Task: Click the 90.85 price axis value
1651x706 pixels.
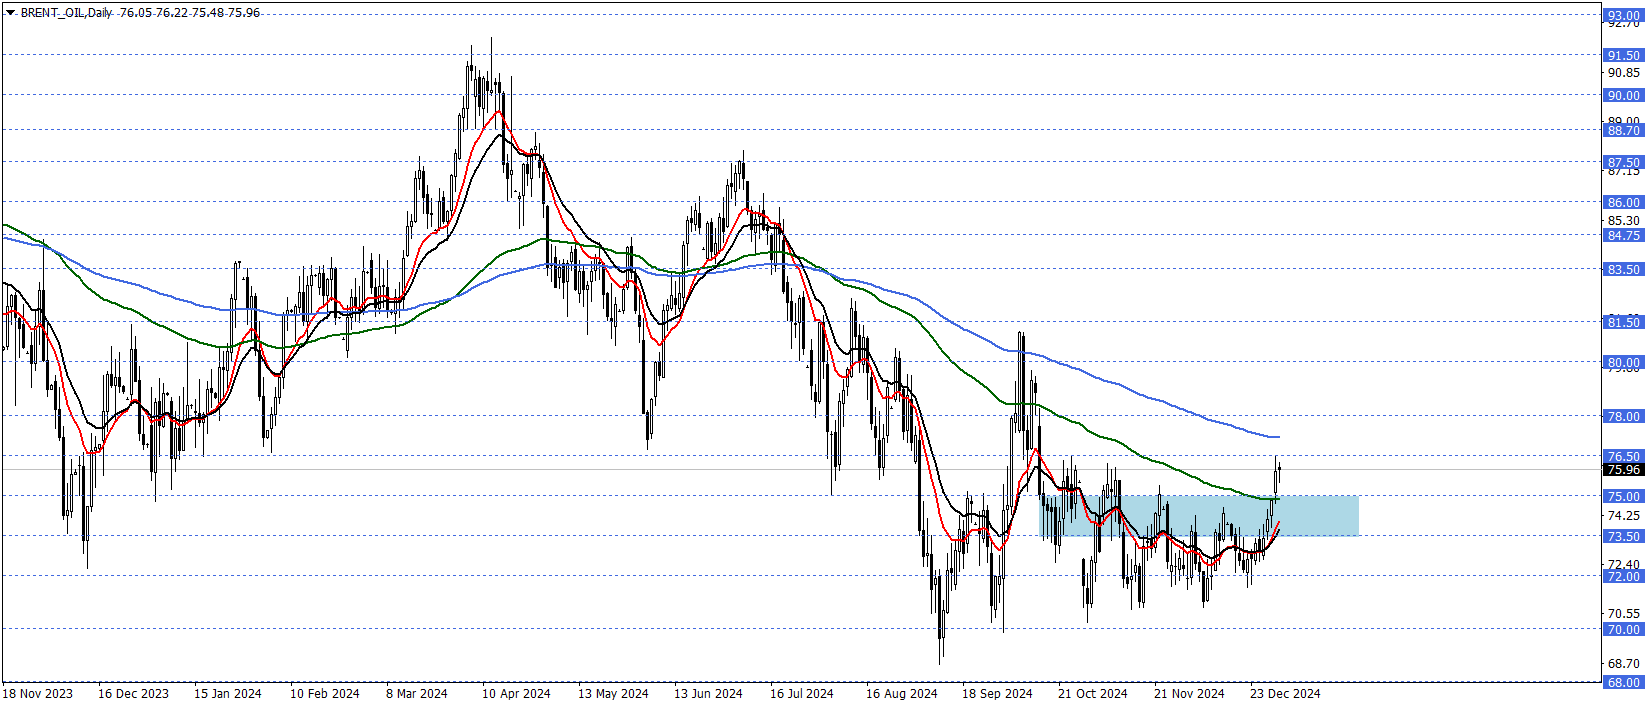Action: (x=1623, y=72)
